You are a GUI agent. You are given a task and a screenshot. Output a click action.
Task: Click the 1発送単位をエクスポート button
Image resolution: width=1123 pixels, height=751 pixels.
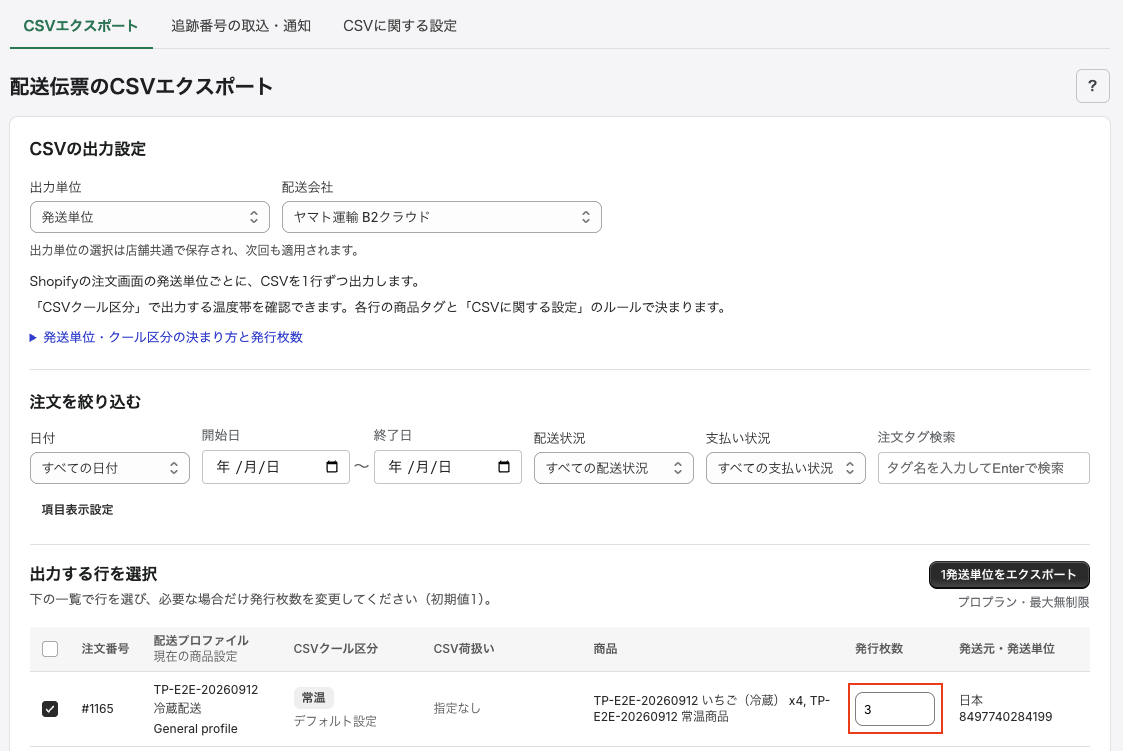1009,575
